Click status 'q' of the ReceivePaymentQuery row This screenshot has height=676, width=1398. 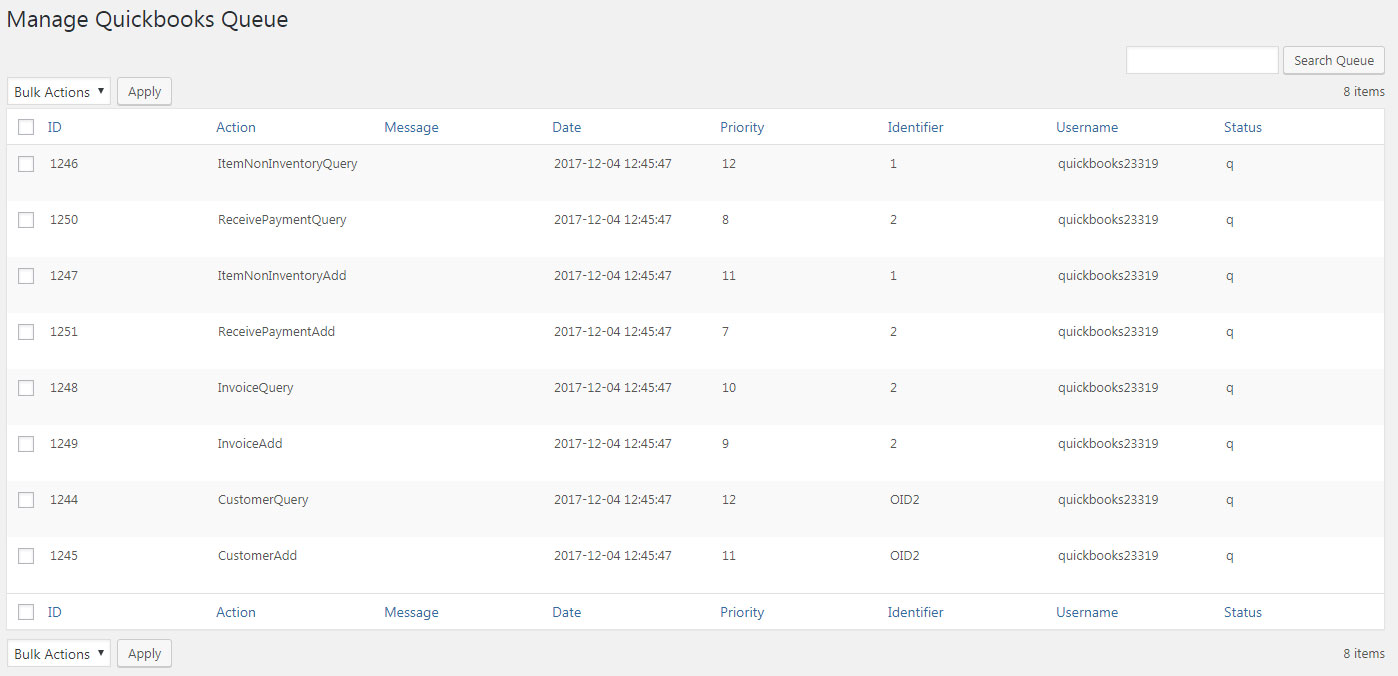pyautogui.click(x=1230, y=220)
